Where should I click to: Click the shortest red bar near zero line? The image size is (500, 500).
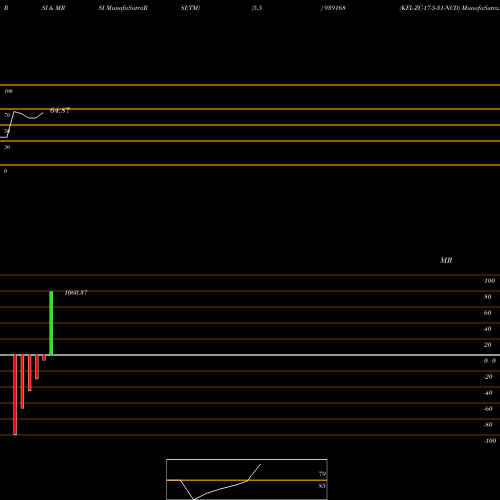coord(44,358)
